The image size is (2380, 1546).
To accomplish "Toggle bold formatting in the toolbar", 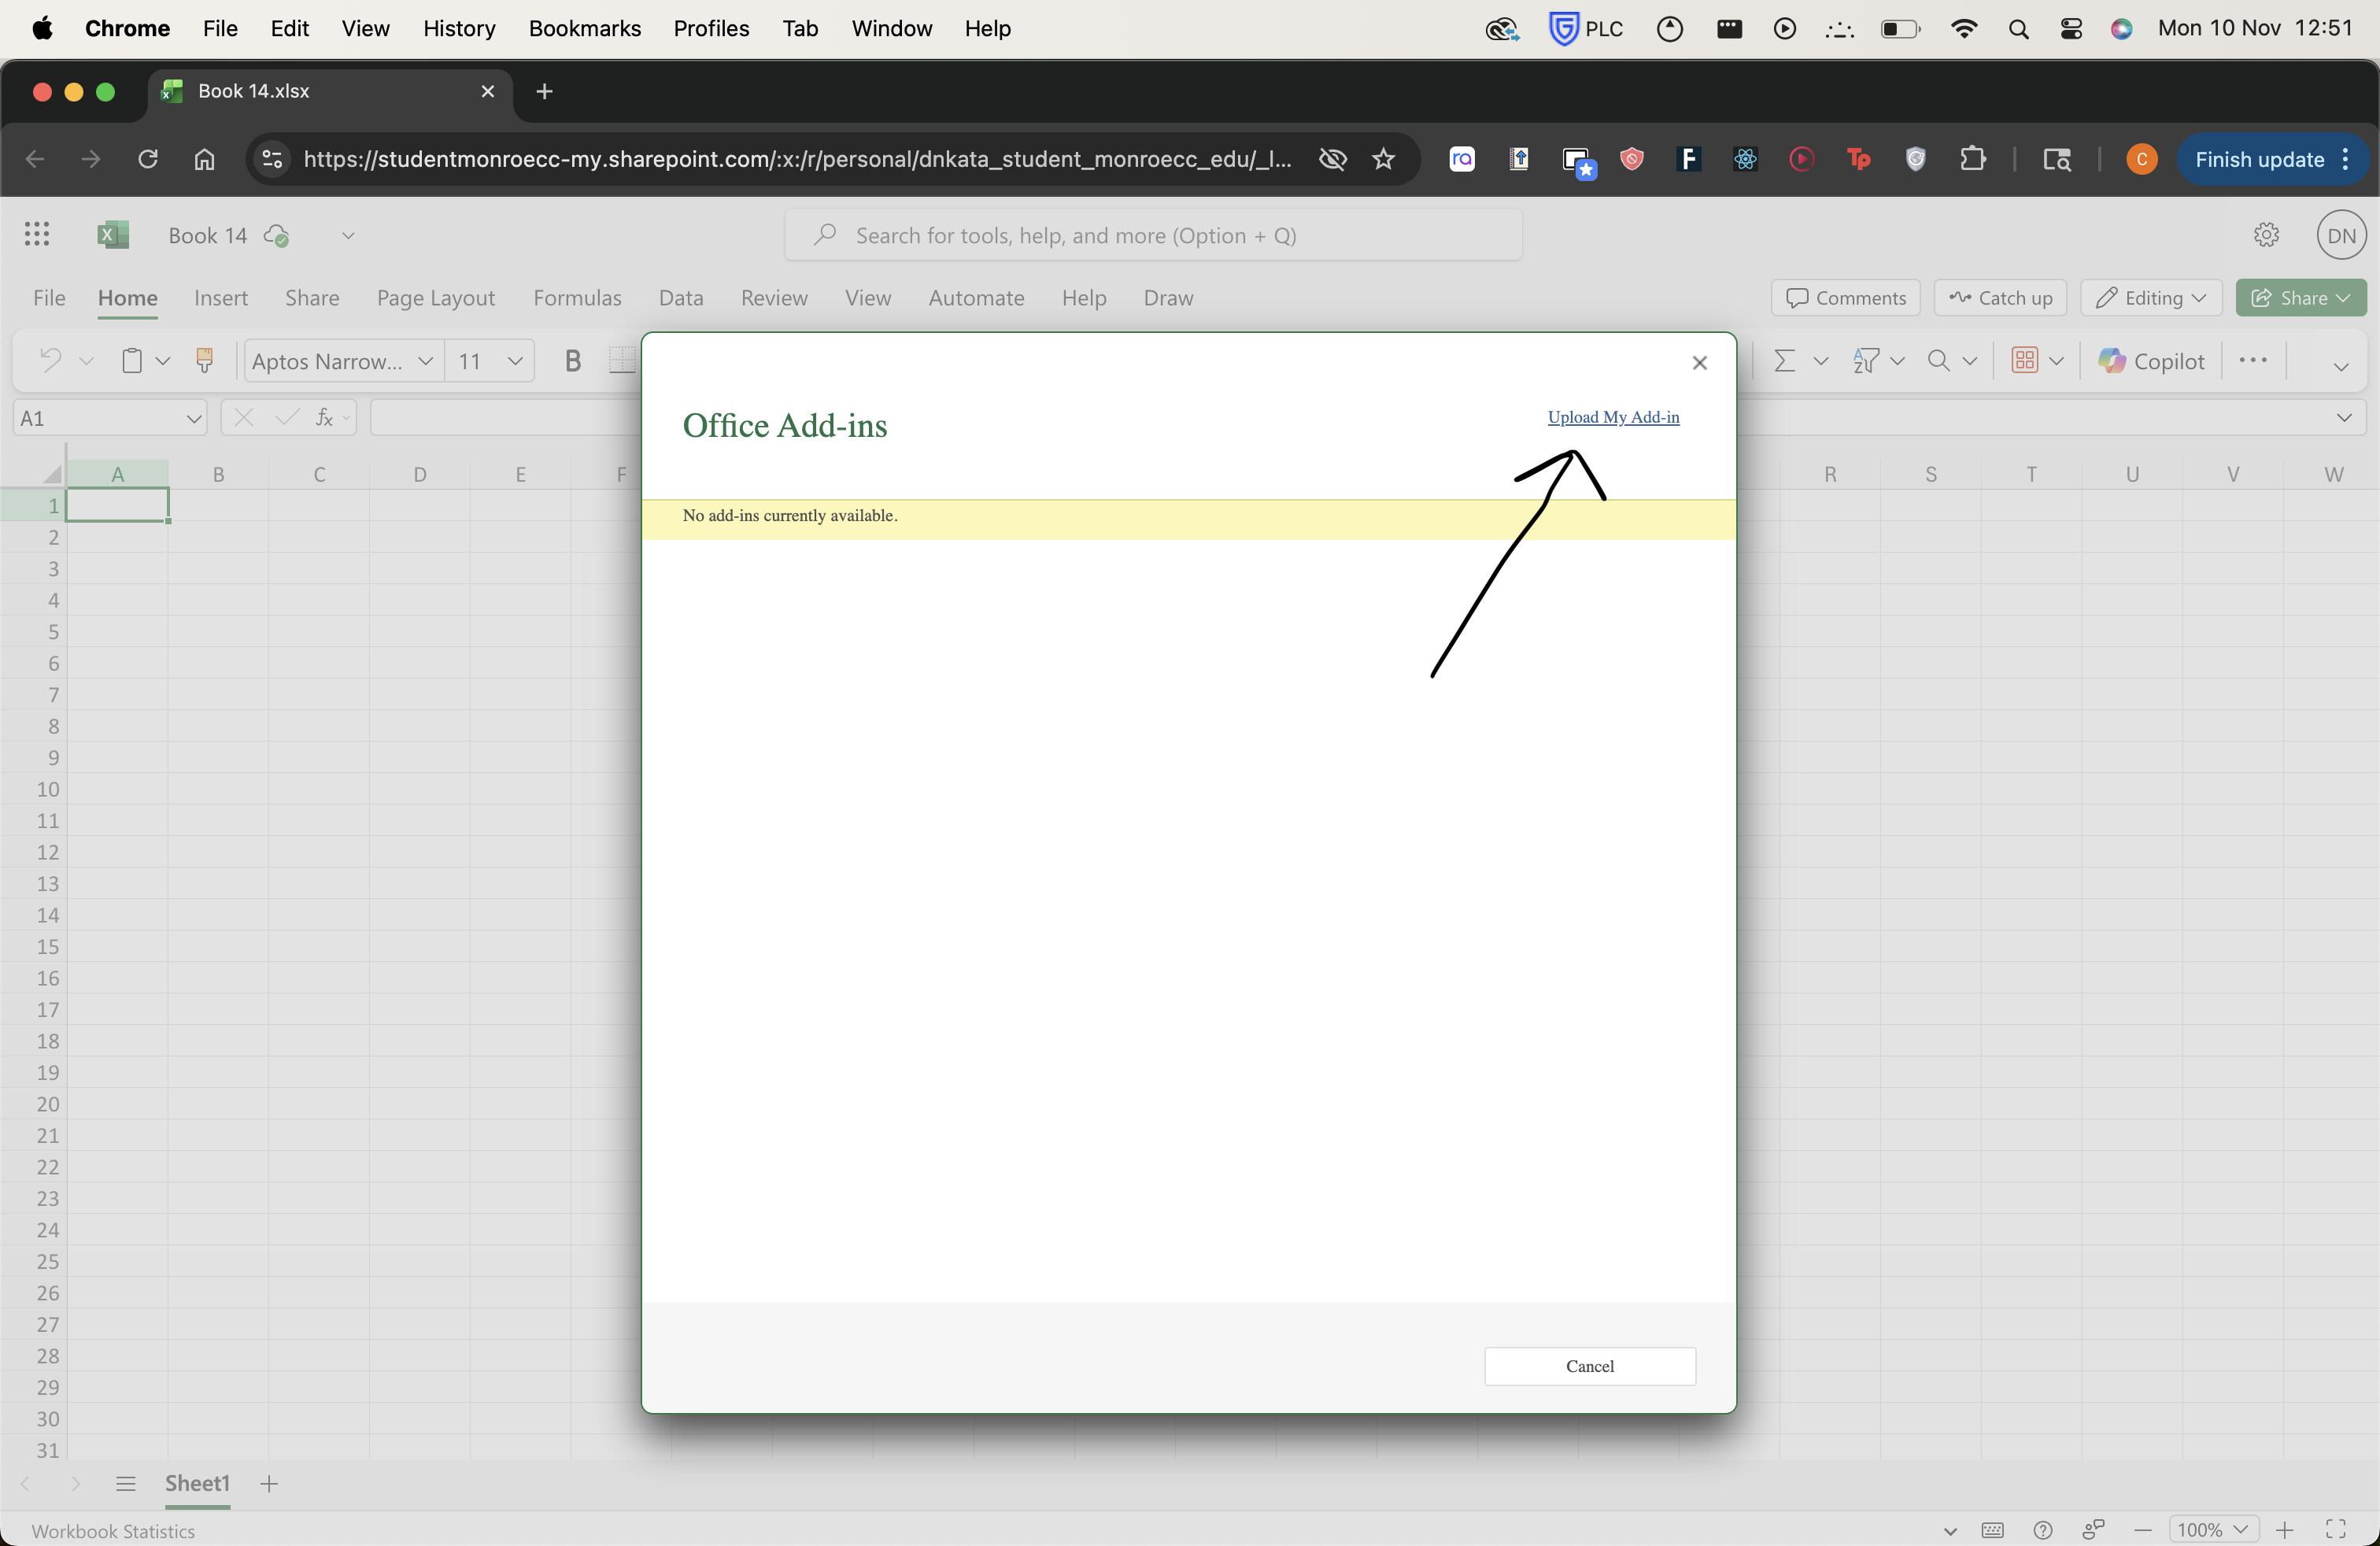I will pyautogui.click(x=572, y=360).
